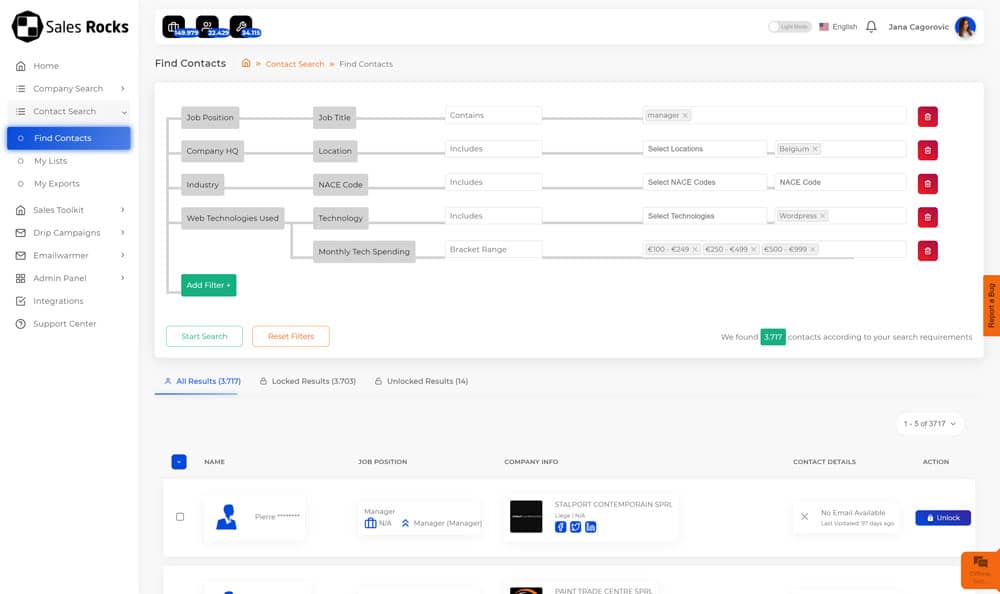
Task: Click the Start Search button
Action: [x=204, y=337]
